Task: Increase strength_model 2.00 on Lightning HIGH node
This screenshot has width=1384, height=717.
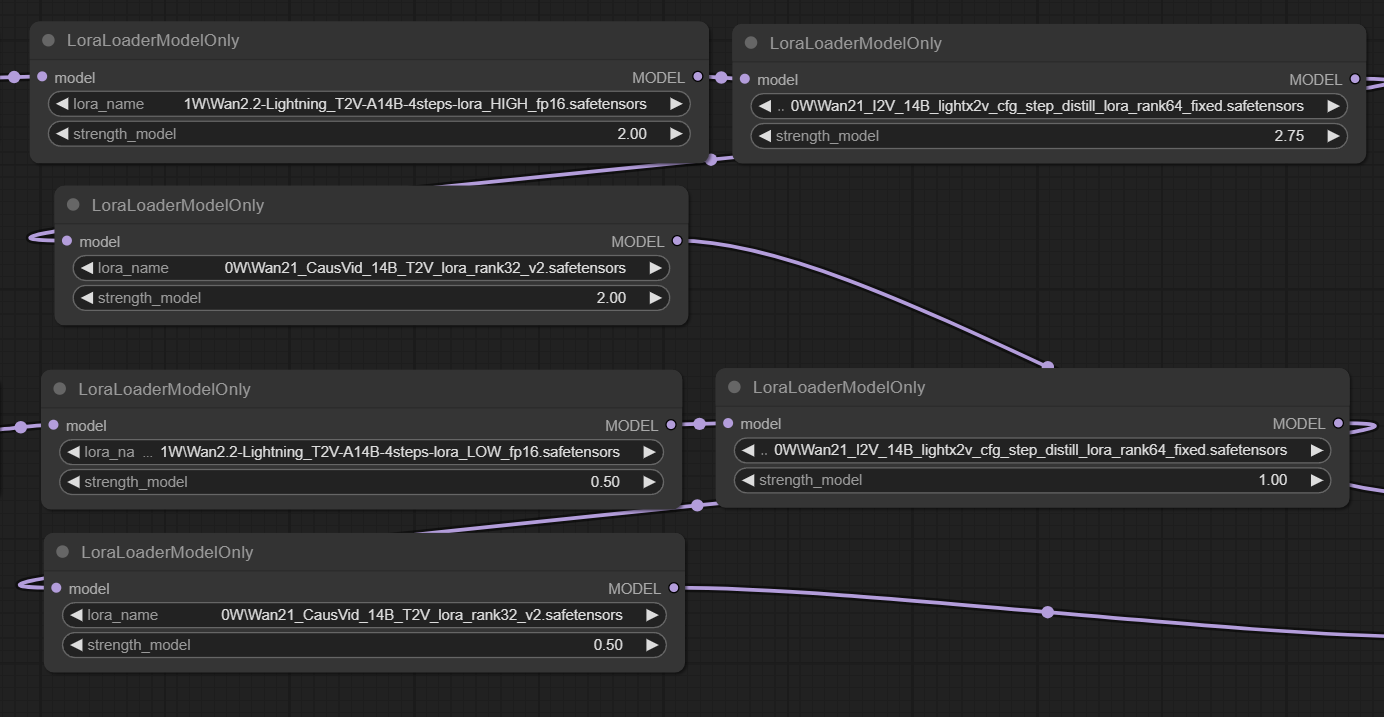Action: (x=676, y=134)
